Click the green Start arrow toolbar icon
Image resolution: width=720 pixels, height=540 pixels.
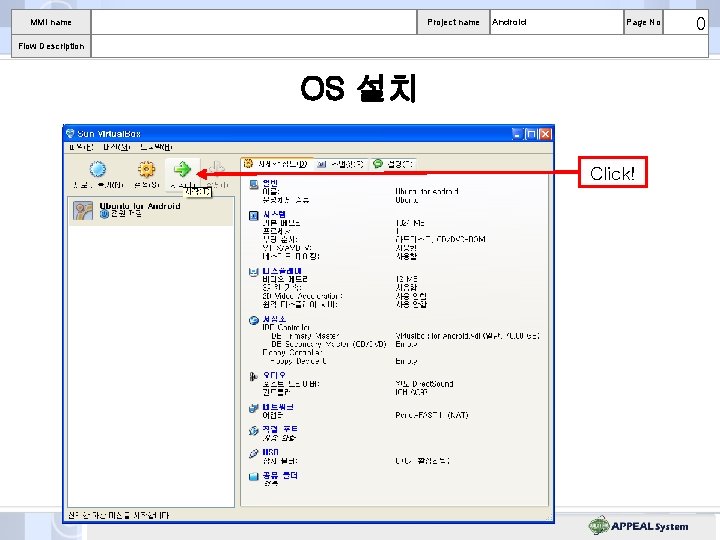coord(182,169)
